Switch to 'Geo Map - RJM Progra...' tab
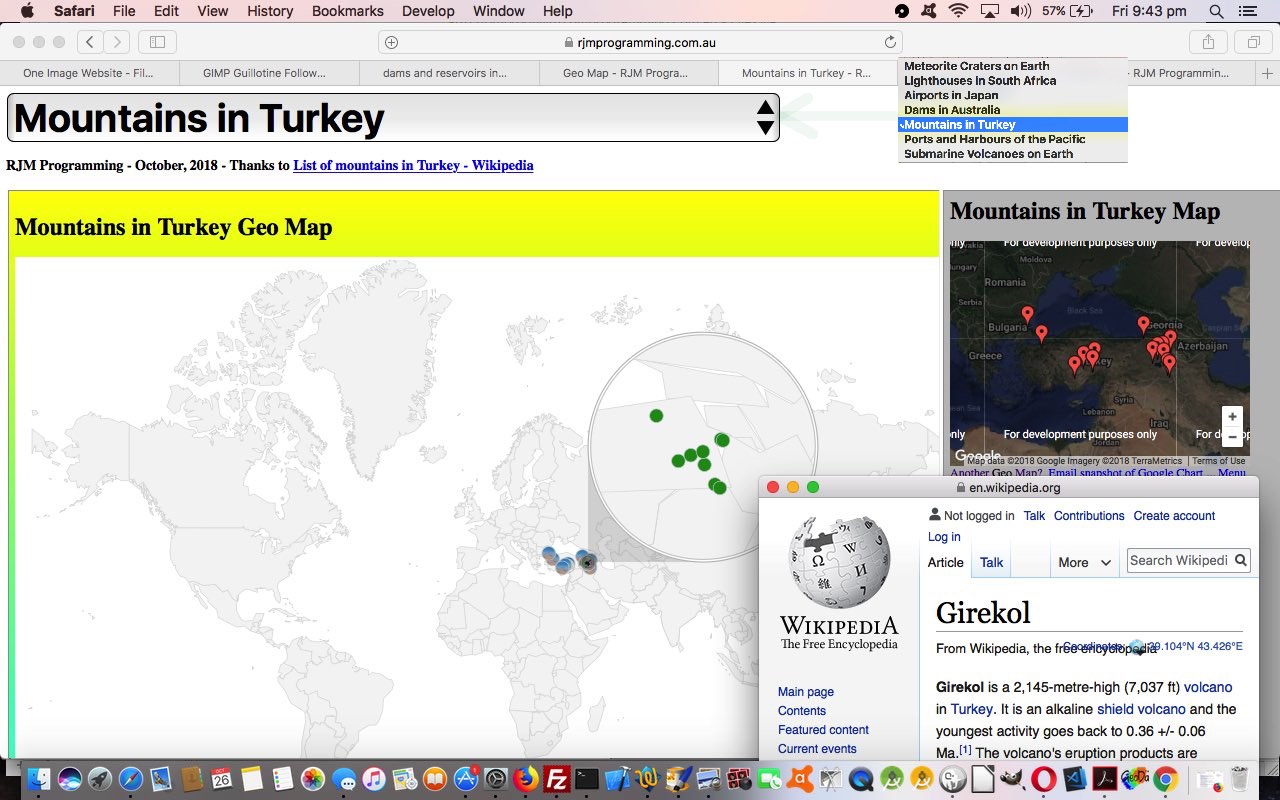 pos(627,73)
